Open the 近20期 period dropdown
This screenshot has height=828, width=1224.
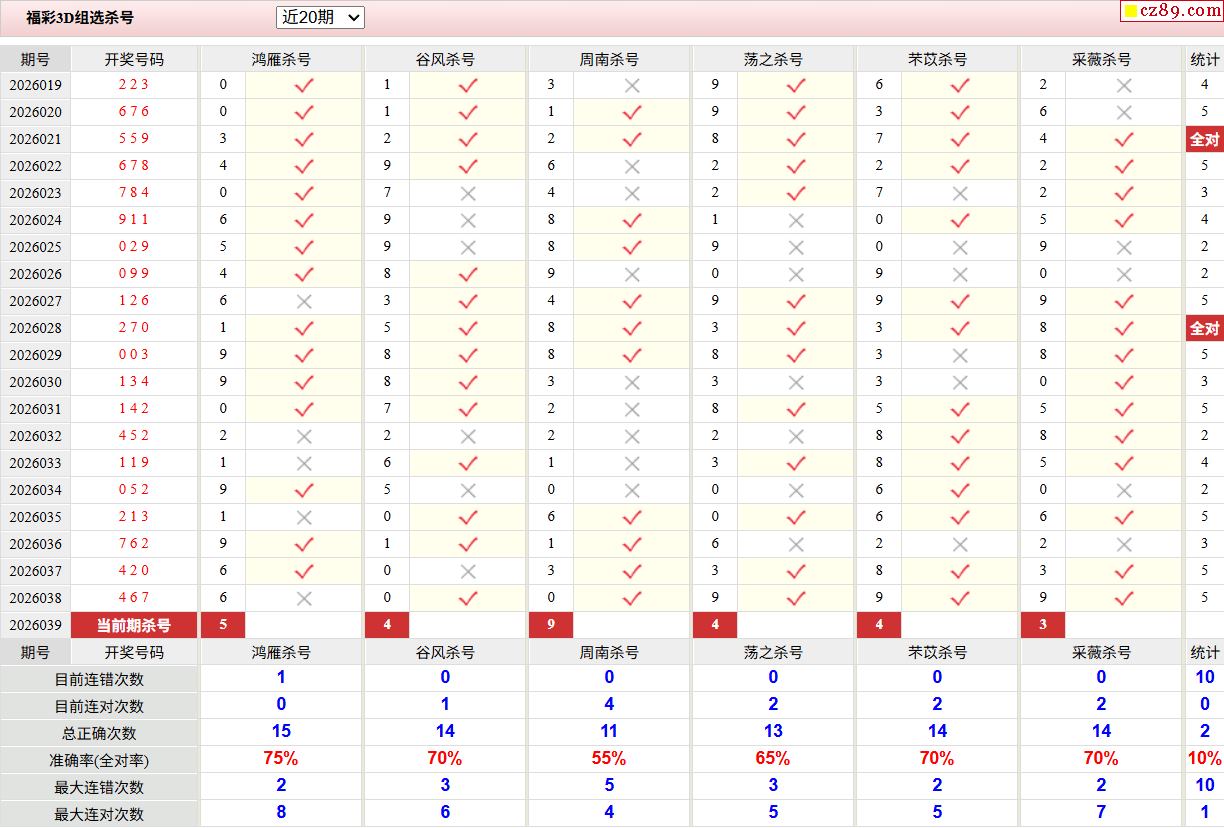[x=320, y=17]
